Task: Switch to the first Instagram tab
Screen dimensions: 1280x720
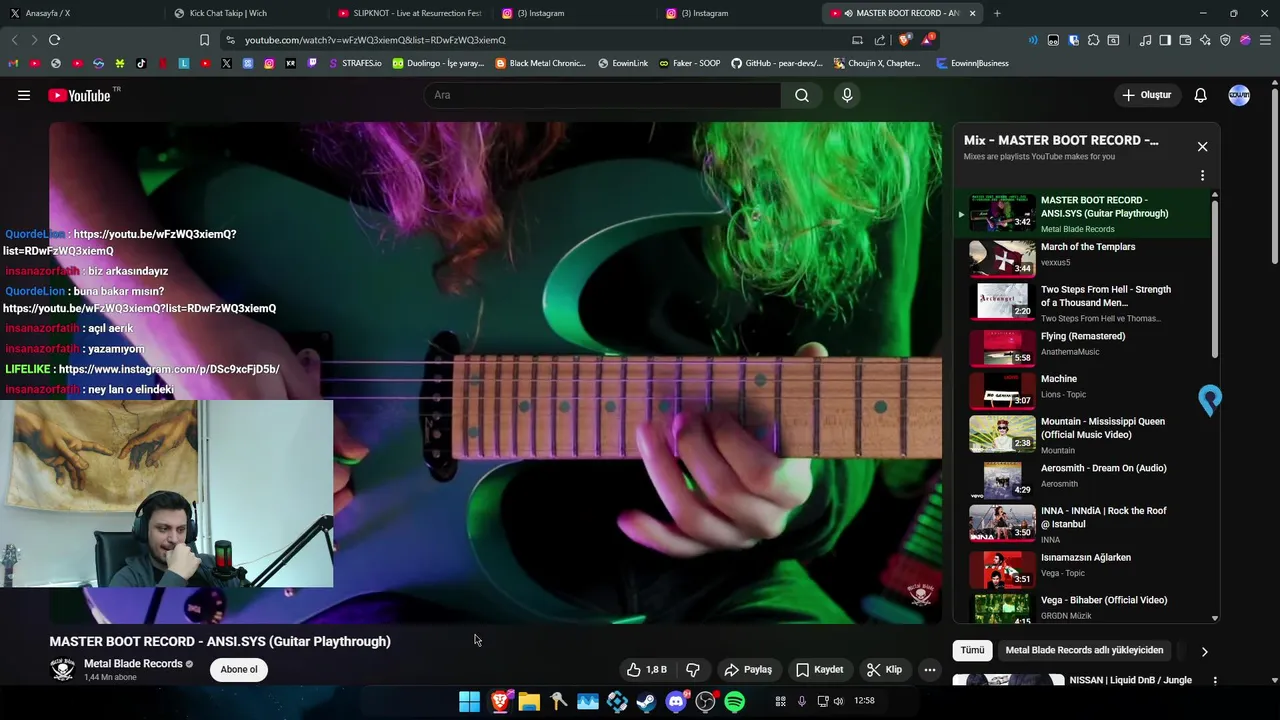Action: [574, 13]
